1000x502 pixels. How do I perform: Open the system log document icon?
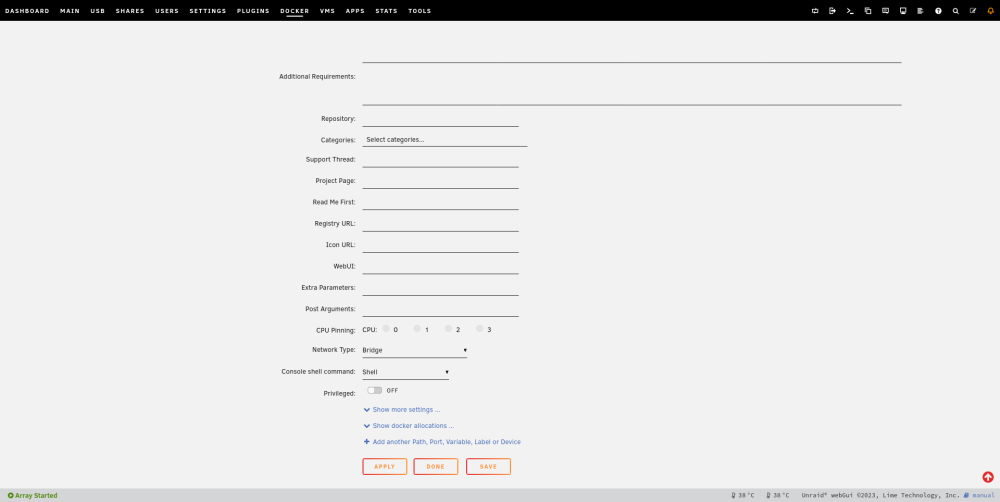click(920, 11)
